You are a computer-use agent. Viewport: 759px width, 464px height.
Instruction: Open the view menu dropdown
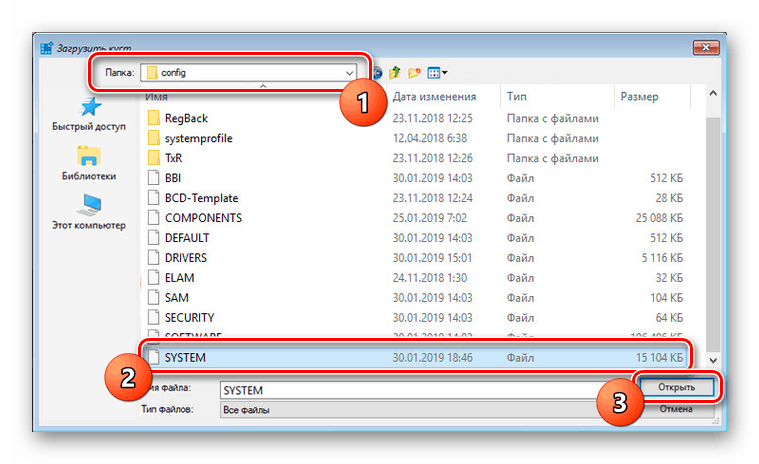pyautogui.click(x=437, y=73)
